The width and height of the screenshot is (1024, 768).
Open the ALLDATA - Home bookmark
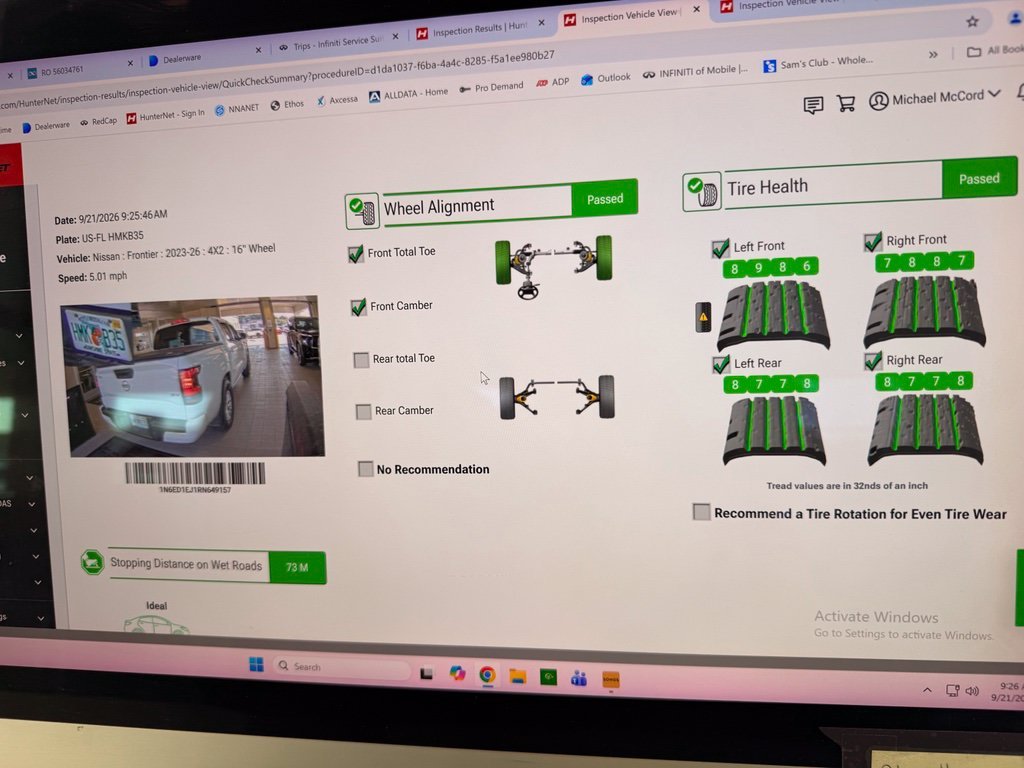click(409, 94)
